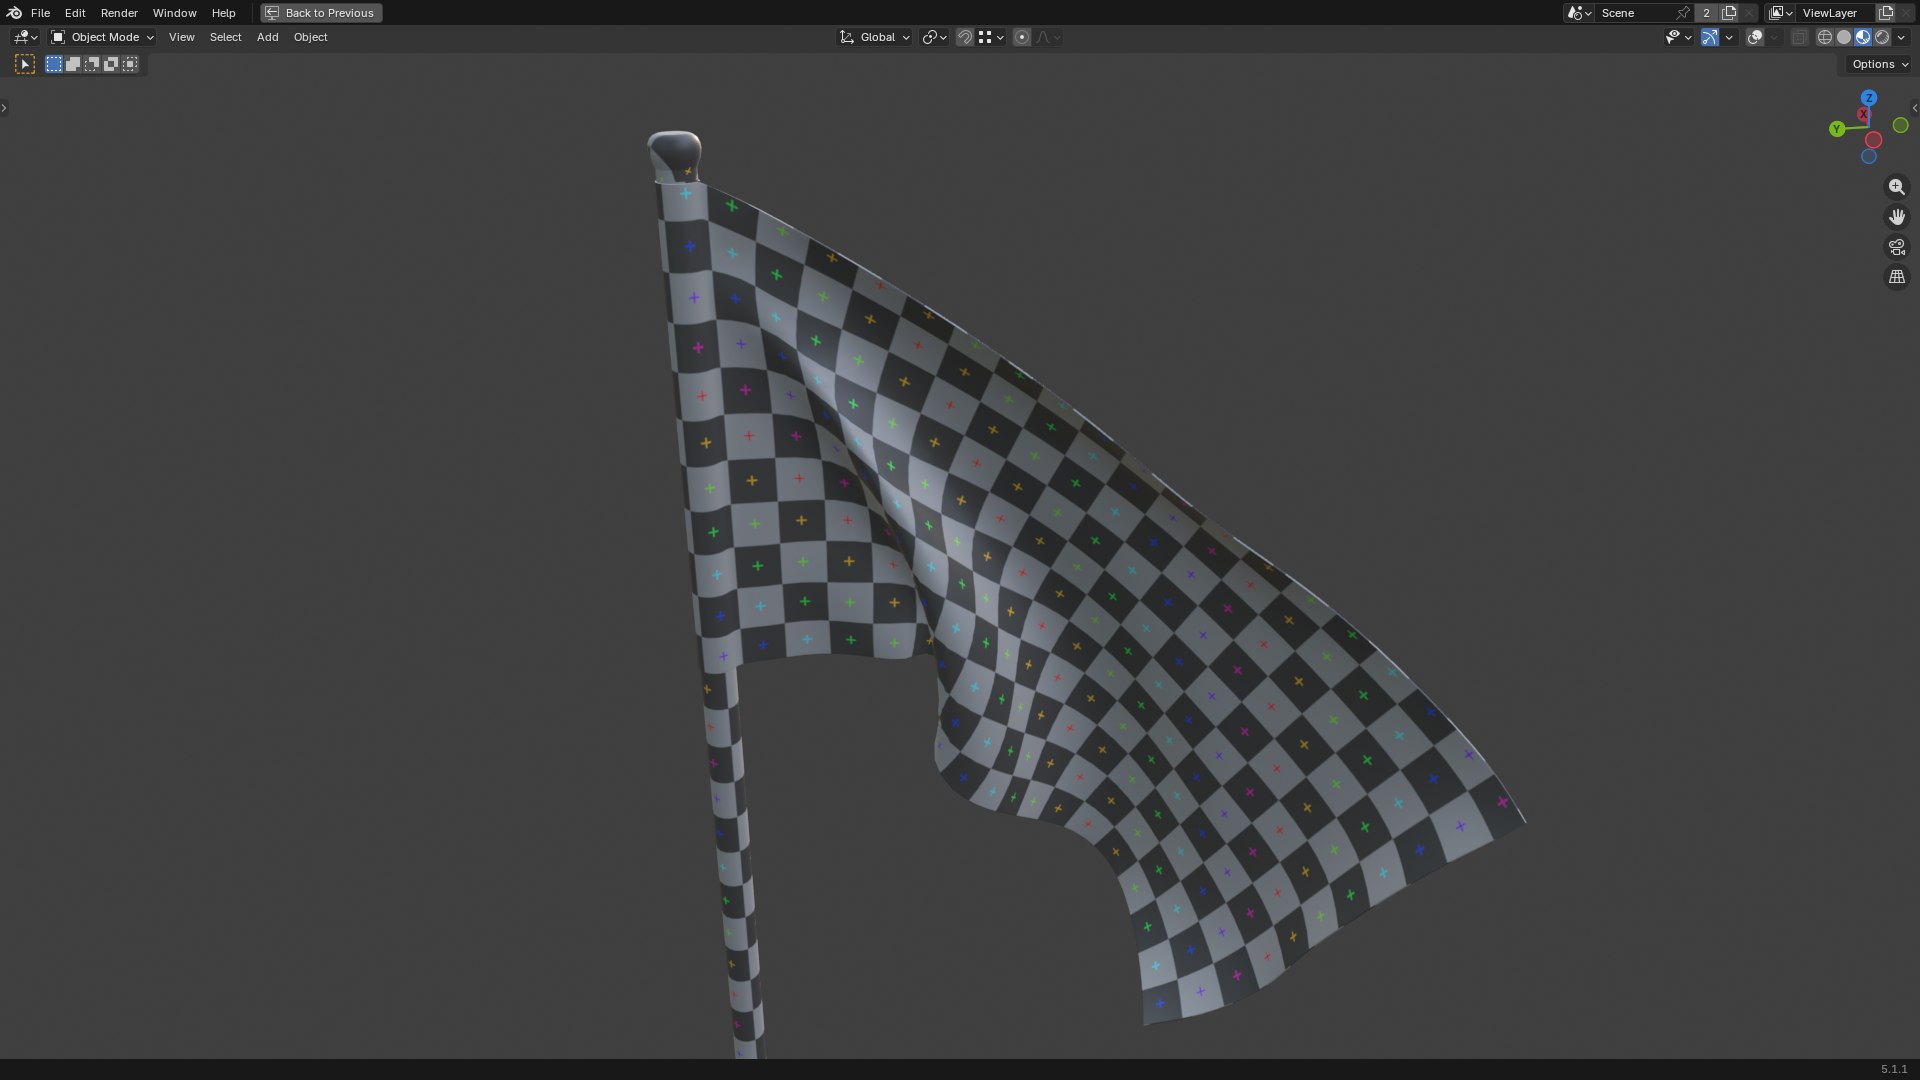This screenshot has width=1920, height=1080.
Task: Click the zoom view magnifier icon
Action: coord(1897,187)
